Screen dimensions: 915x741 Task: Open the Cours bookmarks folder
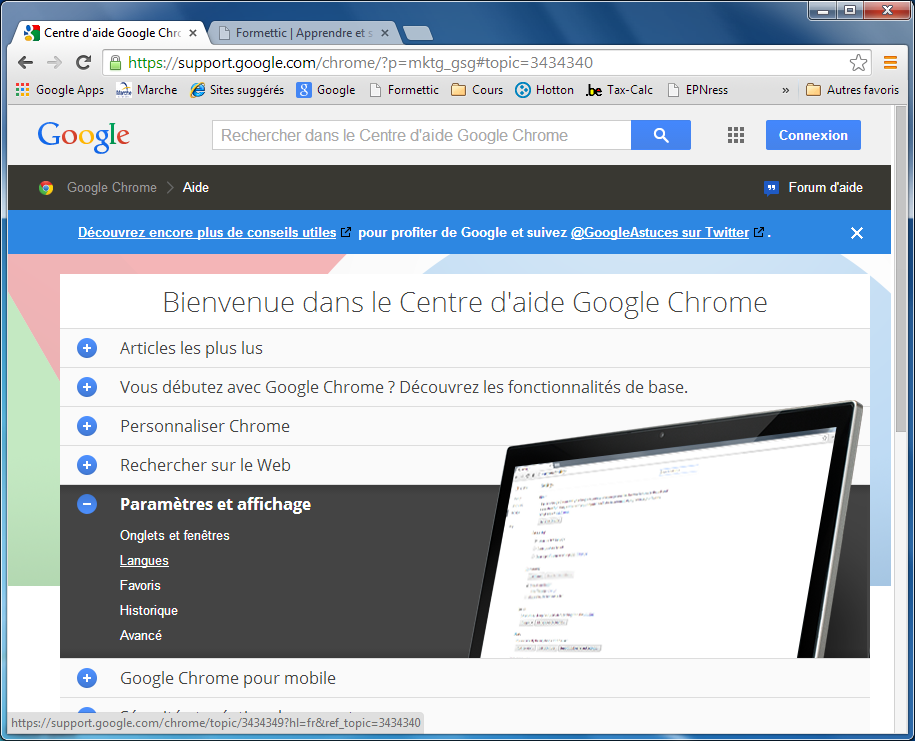click(477, 90)
